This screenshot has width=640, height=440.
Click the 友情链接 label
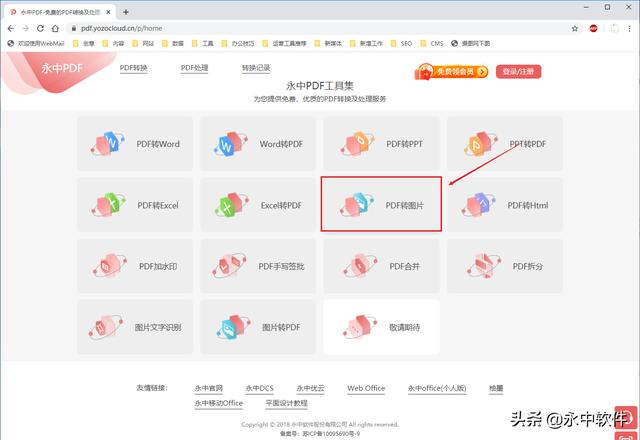[x=152, y=388]
